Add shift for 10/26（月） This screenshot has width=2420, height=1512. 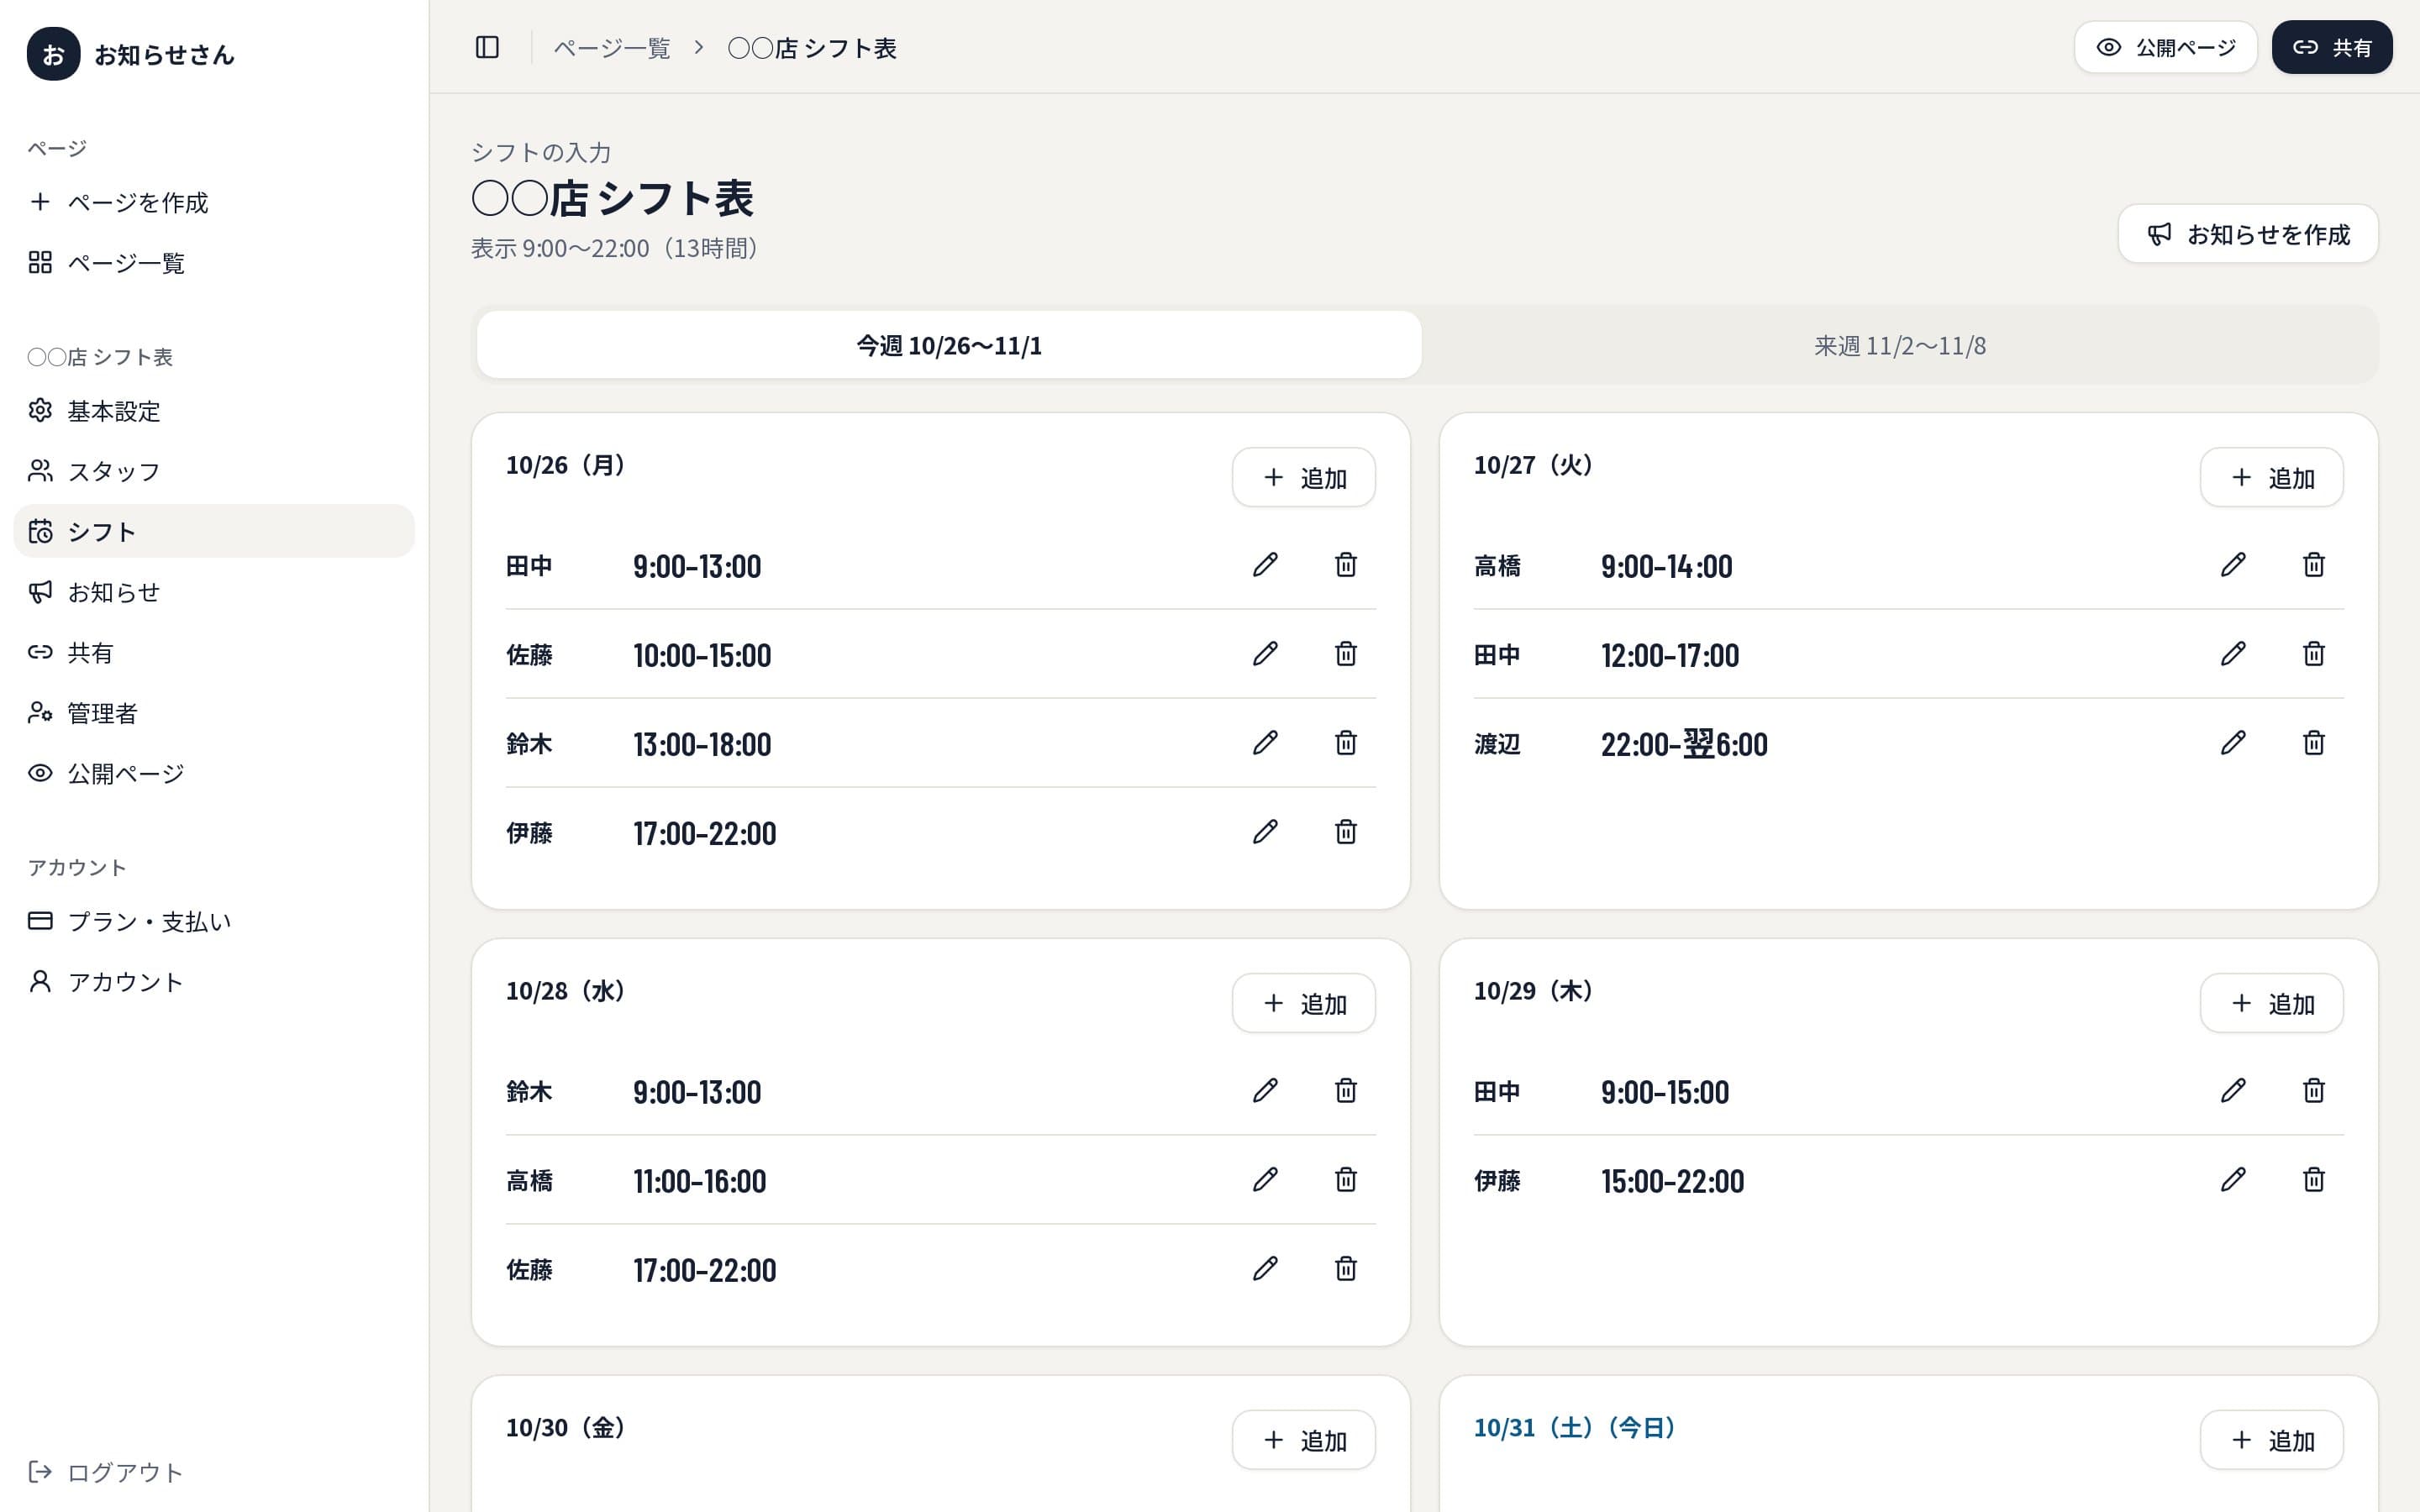pyautogui.click(x=1304, y=478)
